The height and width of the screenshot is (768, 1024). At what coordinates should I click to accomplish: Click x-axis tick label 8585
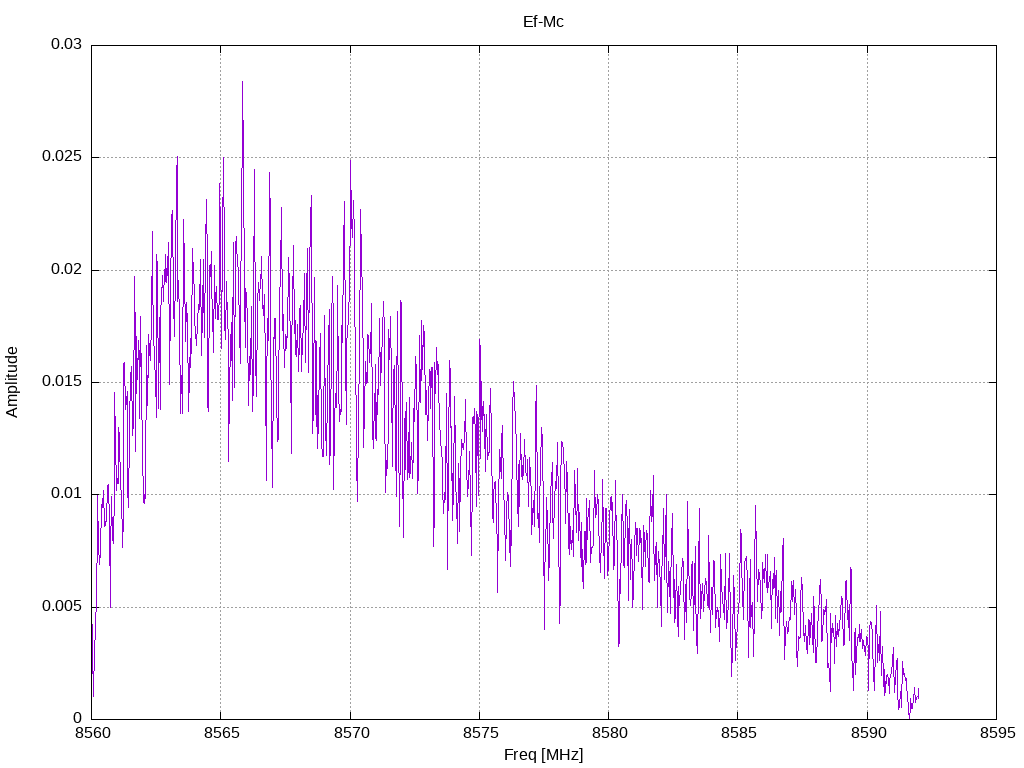pos(738,733)
